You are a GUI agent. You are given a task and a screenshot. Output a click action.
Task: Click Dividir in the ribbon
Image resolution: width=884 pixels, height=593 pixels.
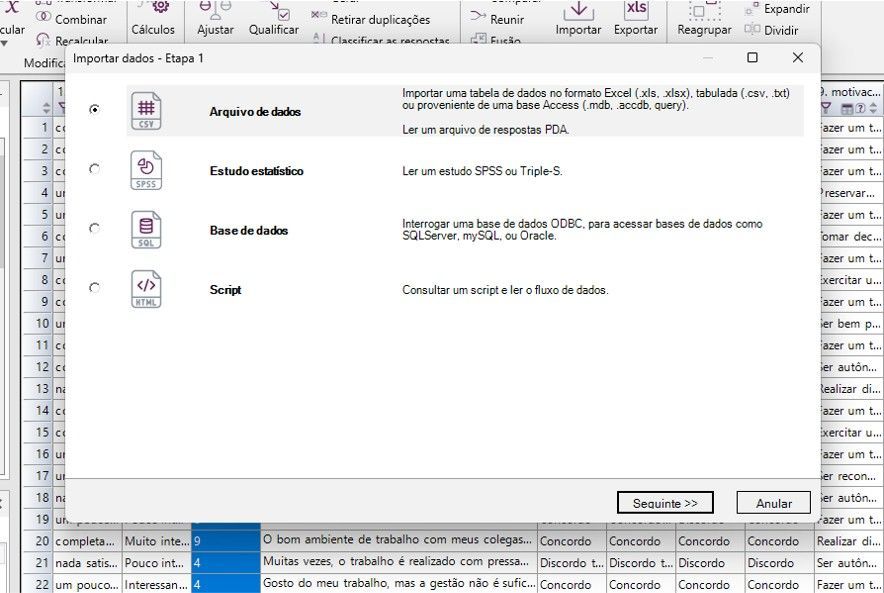point(771,30)
